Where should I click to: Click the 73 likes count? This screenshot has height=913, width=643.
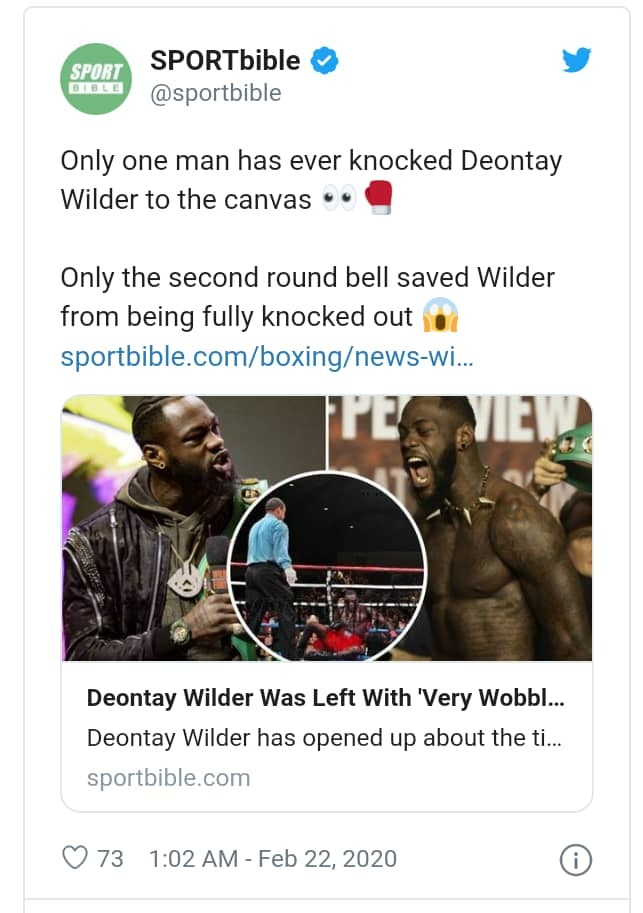[110, 859]
